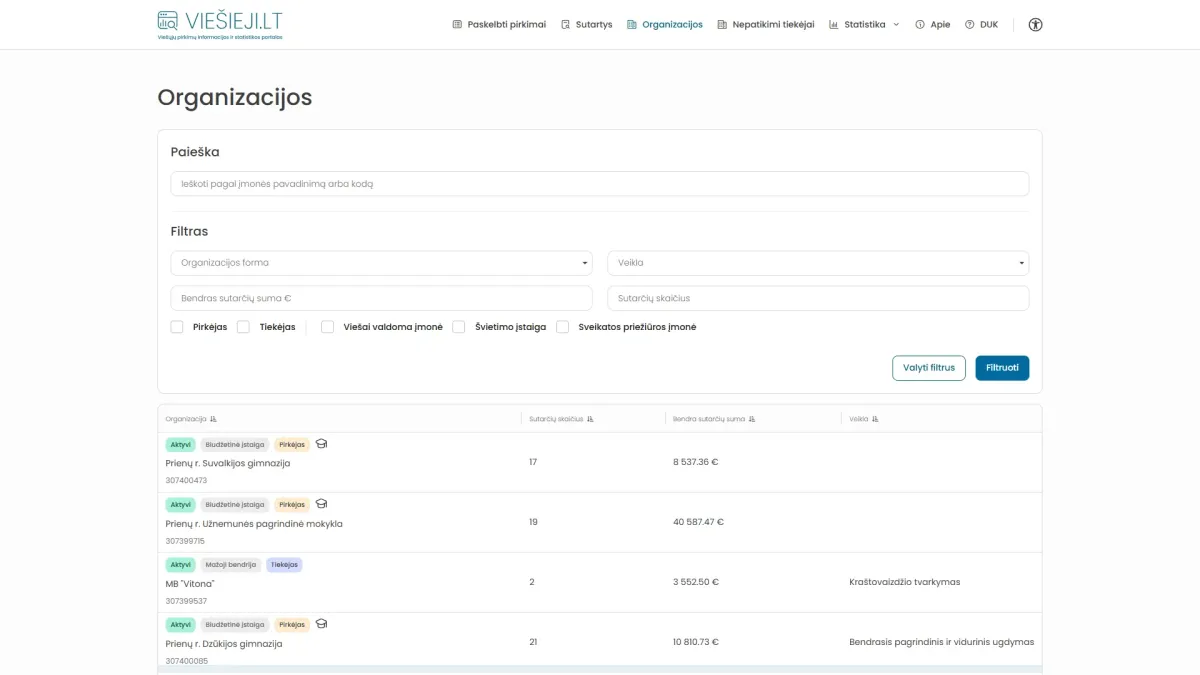This screenshot has height=675, width=1200.
Task: Sort by Bendra sutarčių suma icon
Action: (752, 419)
